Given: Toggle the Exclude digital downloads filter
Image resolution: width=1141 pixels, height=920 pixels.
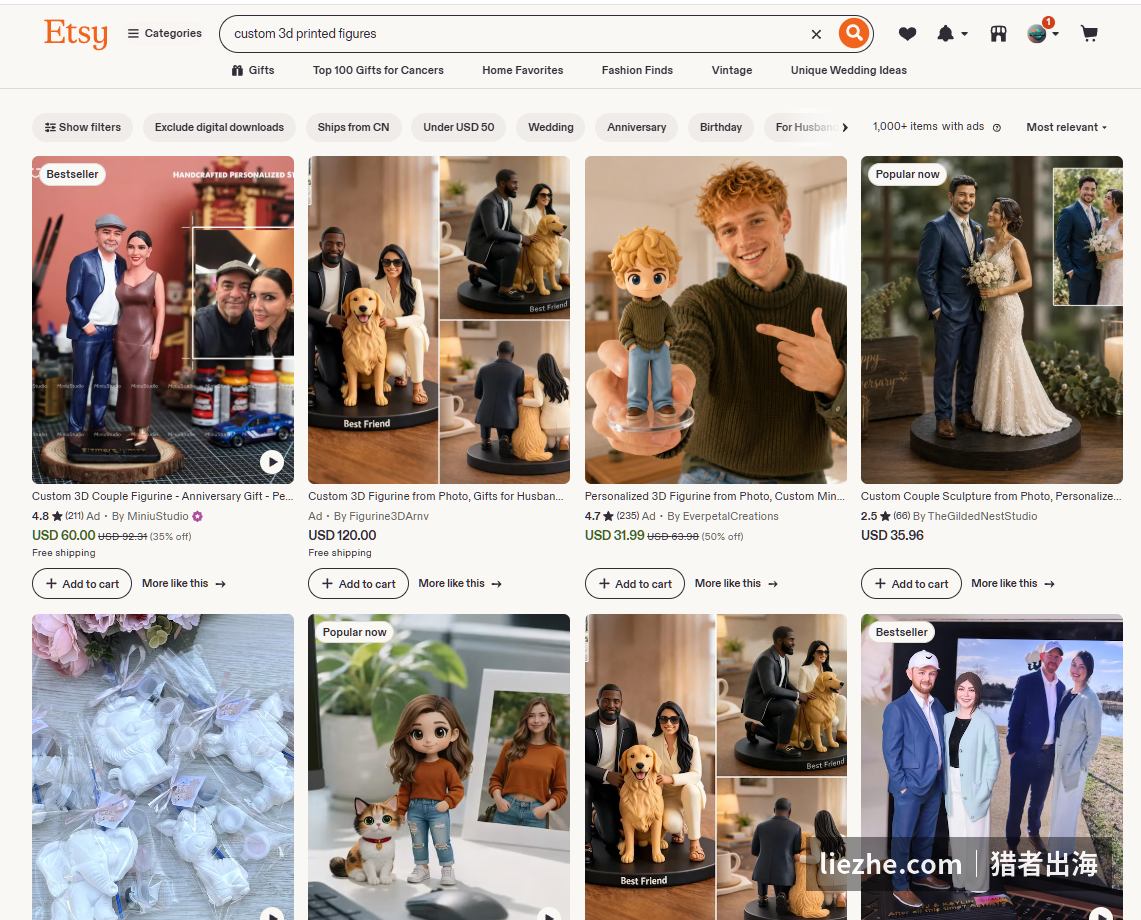Looking at the screenshot, I should [219, 127].
